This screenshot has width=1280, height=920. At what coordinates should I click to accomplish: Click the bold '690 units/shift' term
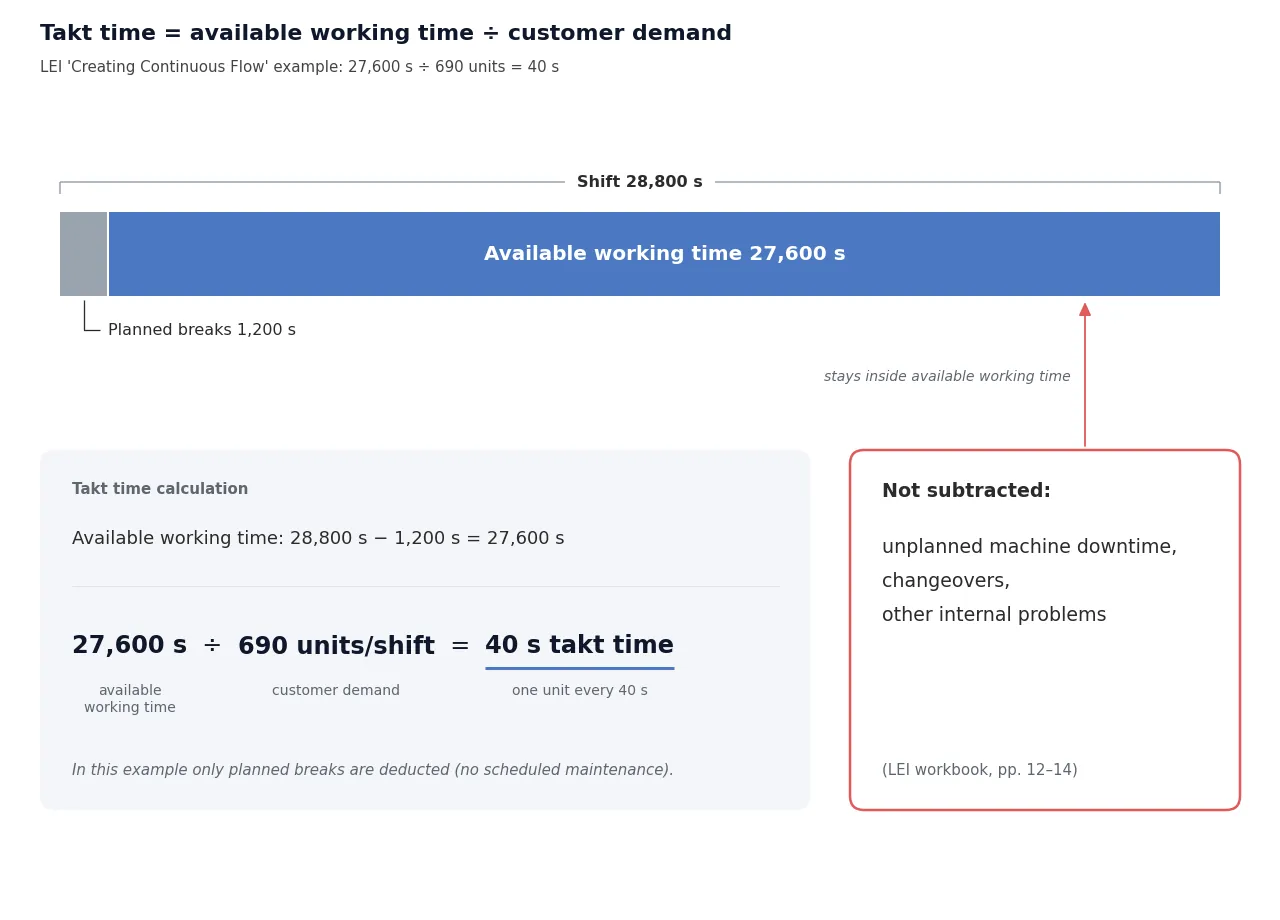(x=336, y=646)
